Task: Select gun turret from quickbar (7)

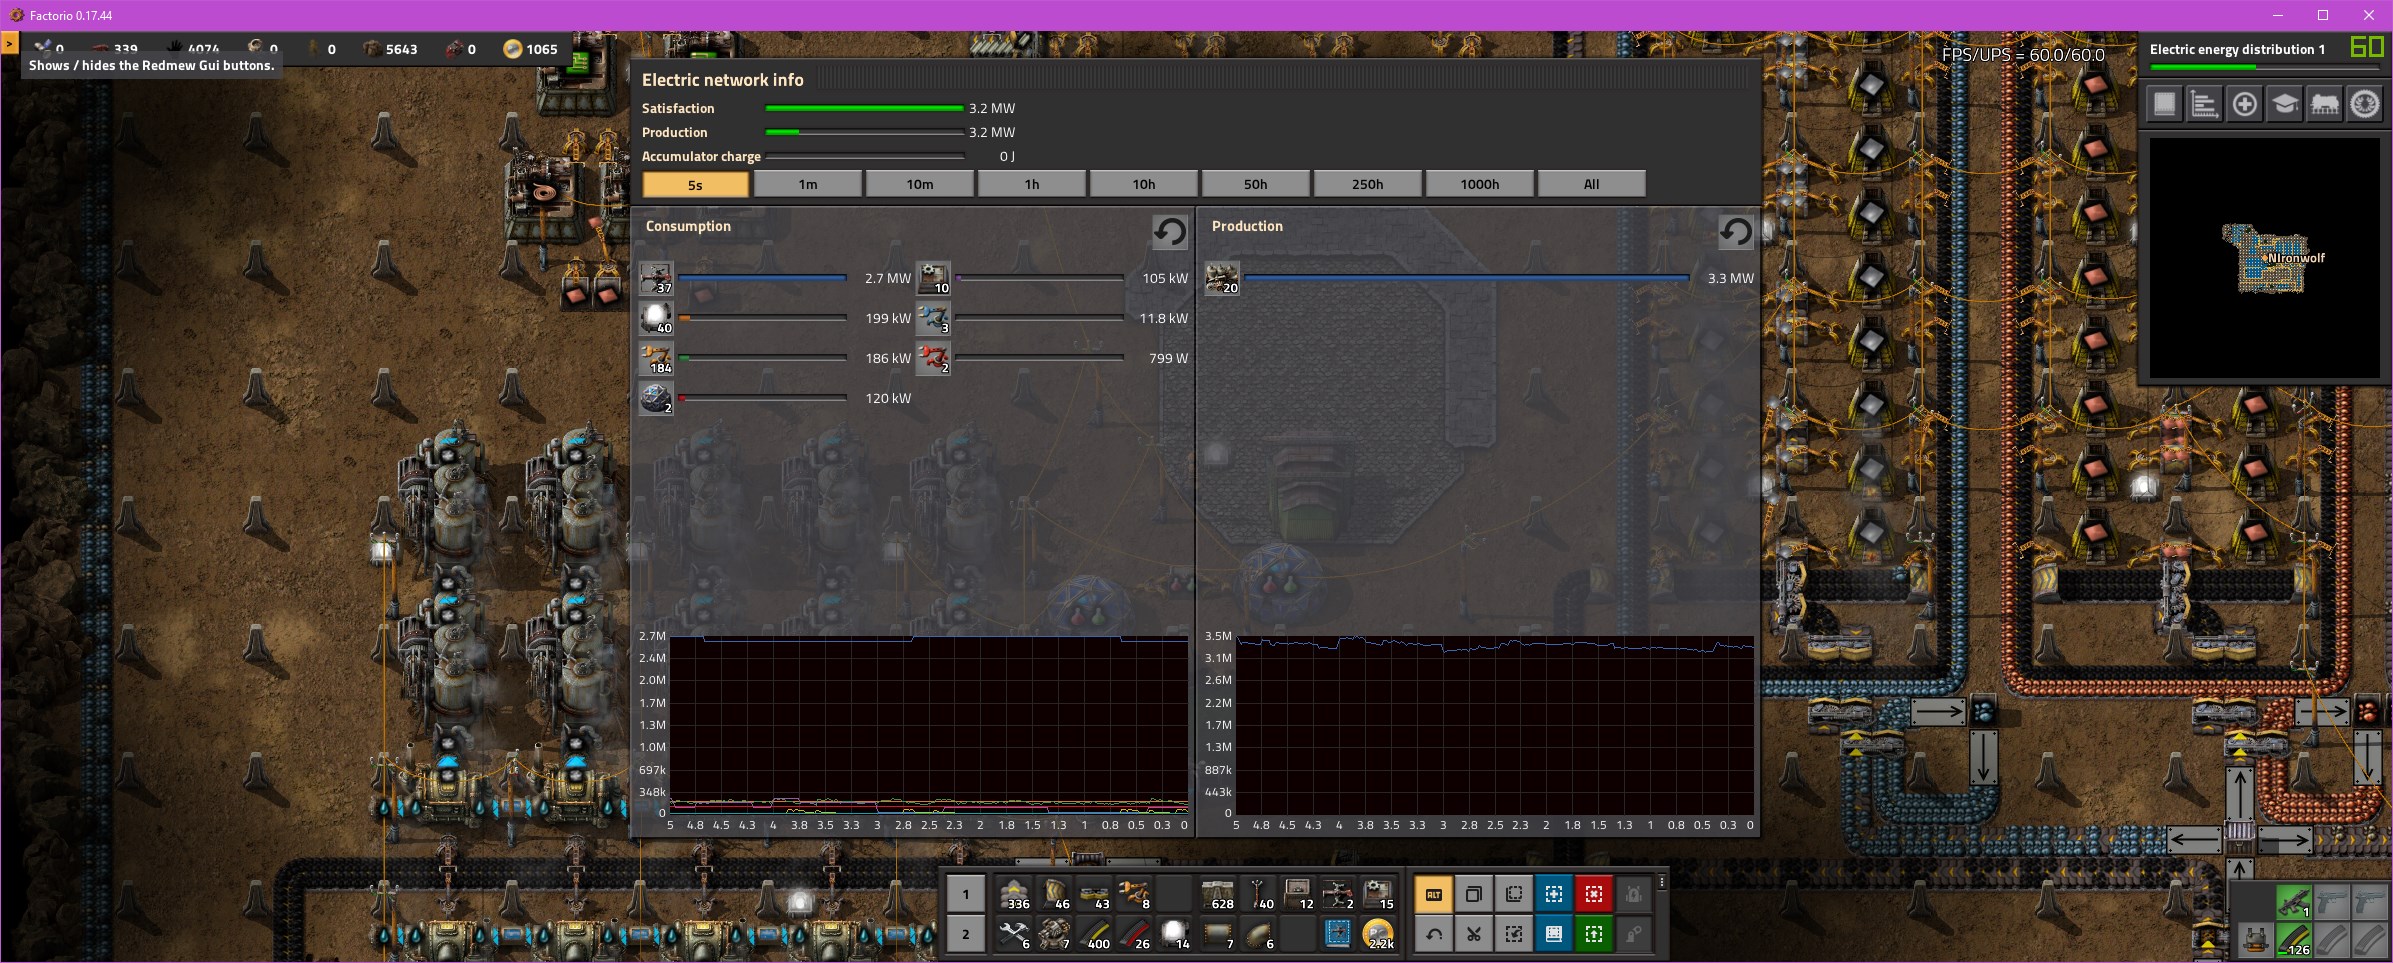Action: pos(1054,934)
